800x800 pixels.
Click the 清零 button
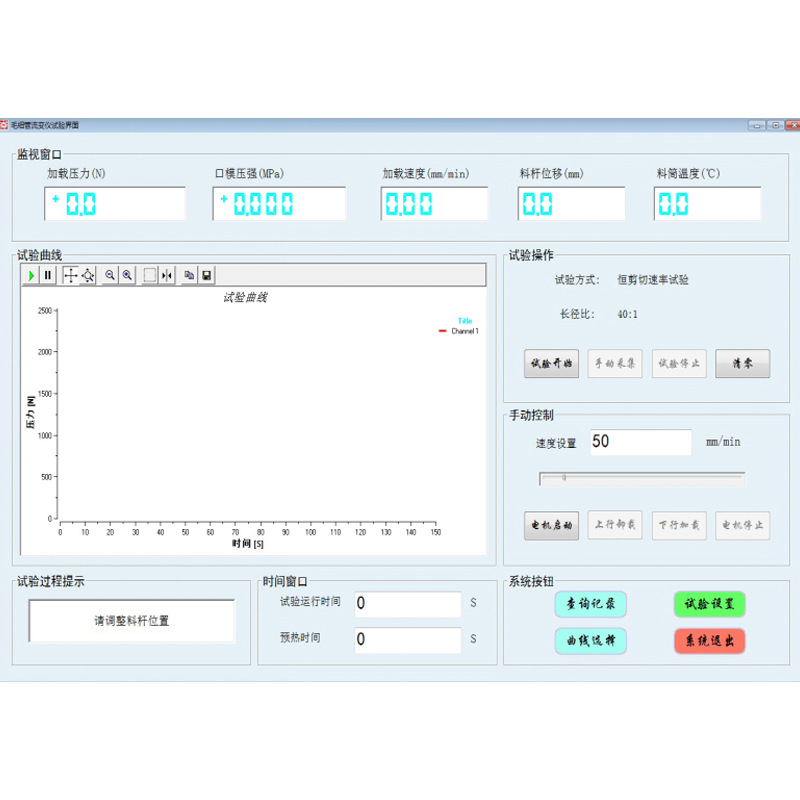tap(742, 363)
